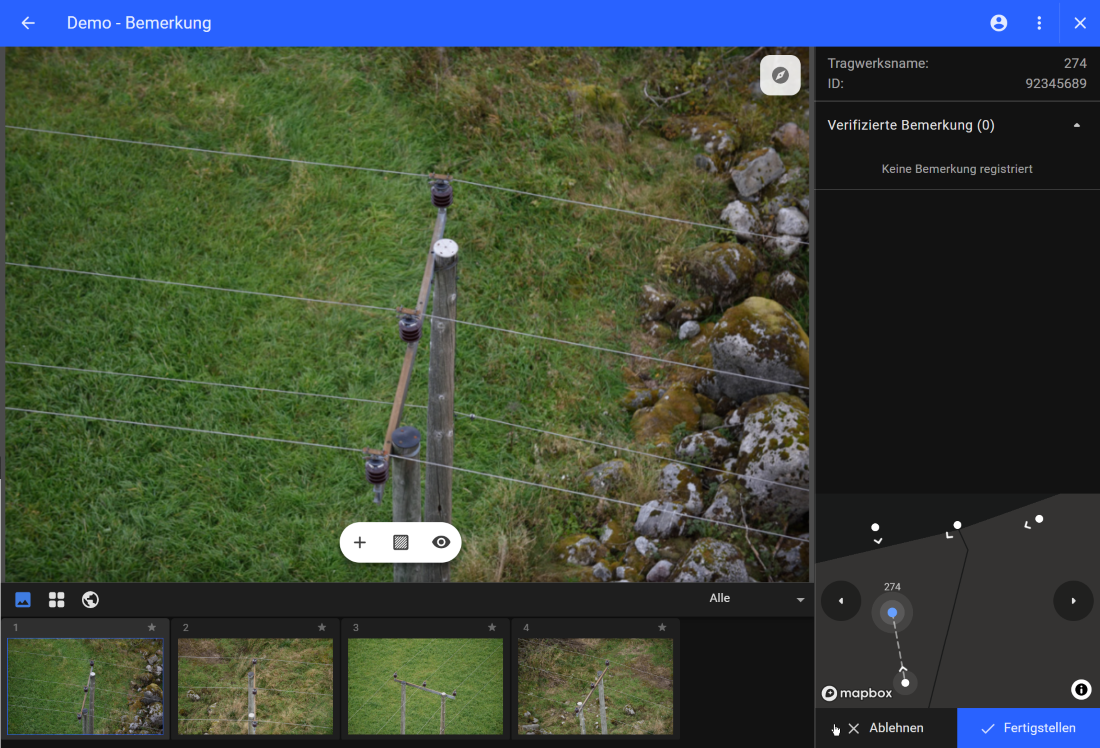The height and width of the screenshot is (748, 1100).
Task: Click the map info icon
Action: point(1080,690)
